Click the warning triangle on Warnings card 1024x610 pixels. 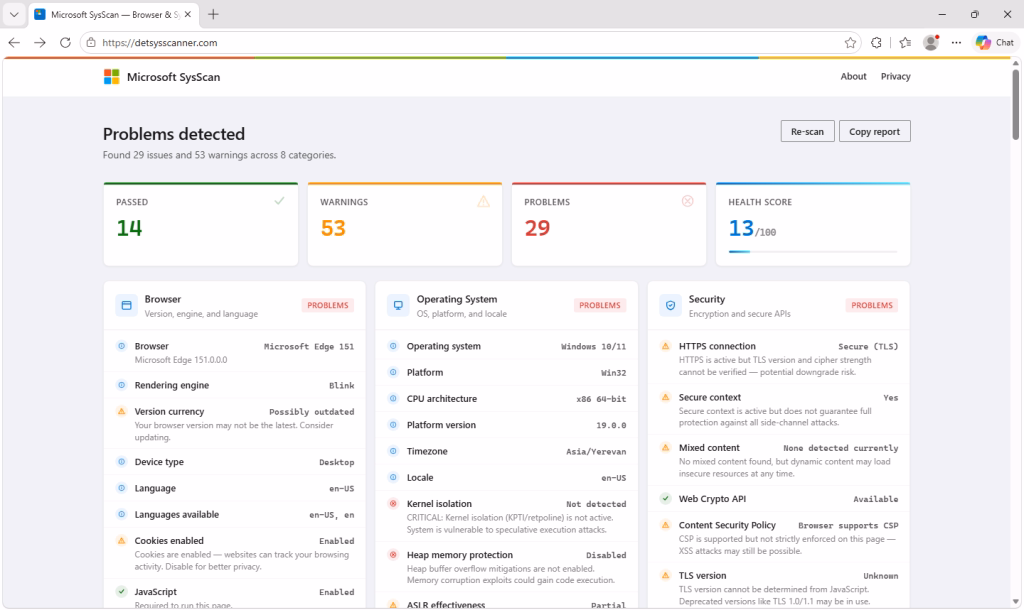483,201
